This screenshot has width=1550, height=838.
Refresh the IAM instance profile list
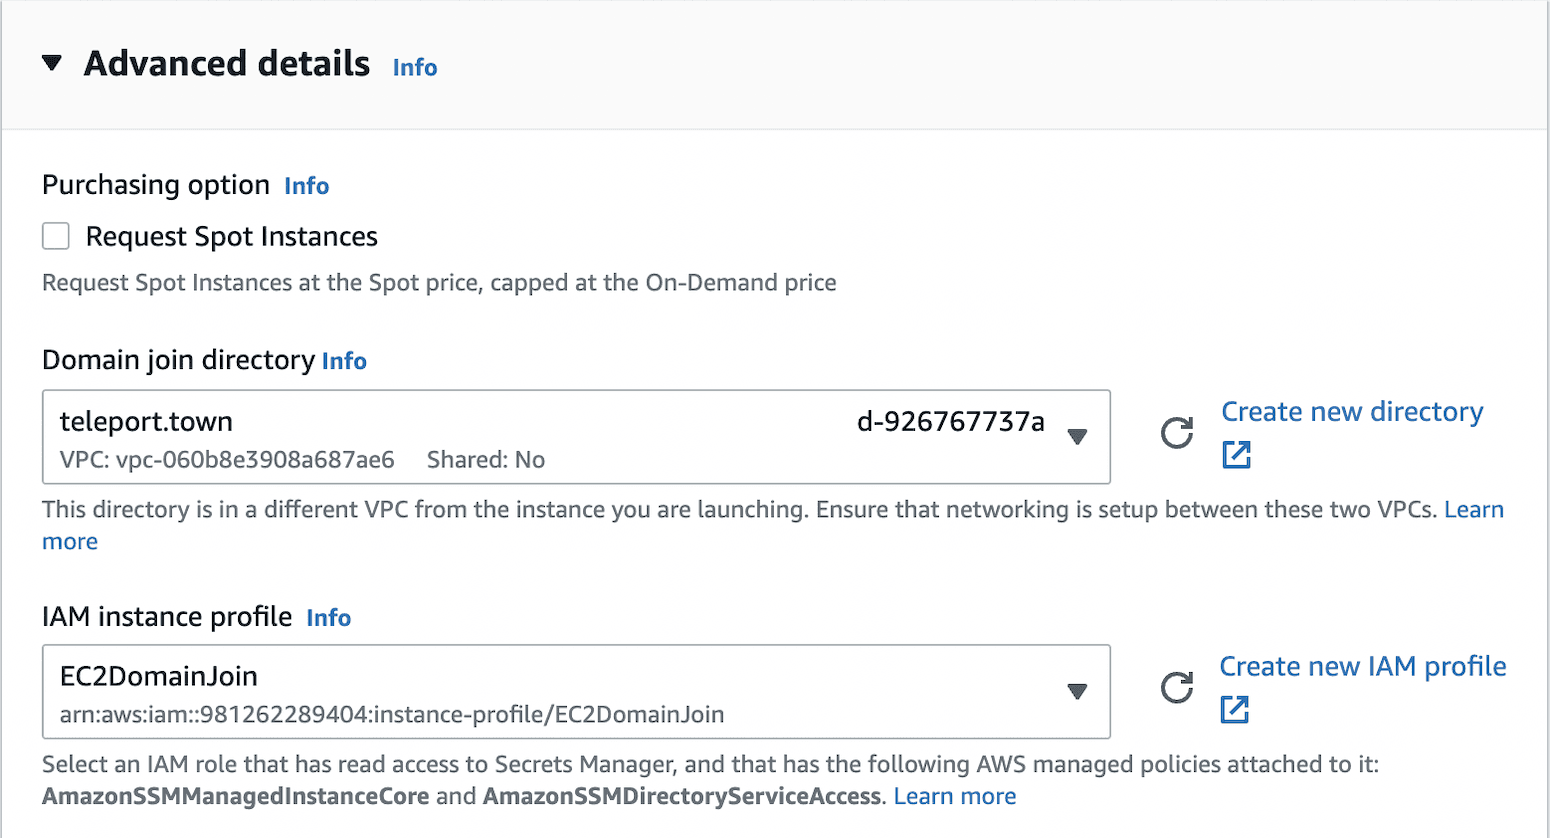coord(1177,688)
